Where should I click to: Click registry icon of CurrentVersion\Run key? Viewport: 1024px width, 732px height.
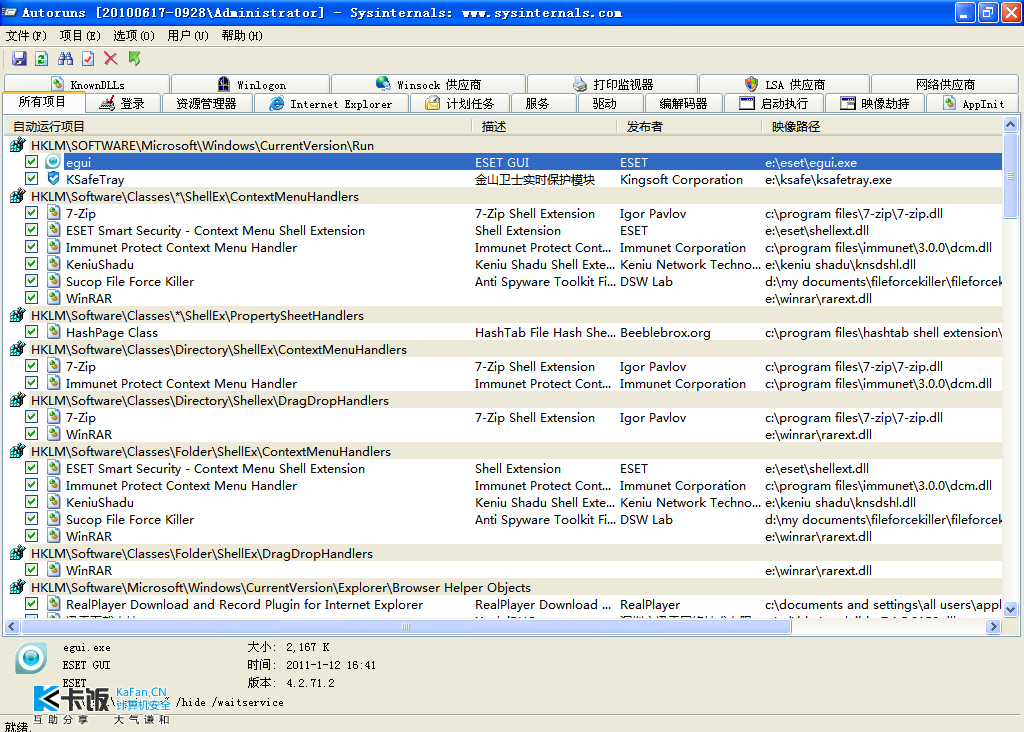coord(18,145)
